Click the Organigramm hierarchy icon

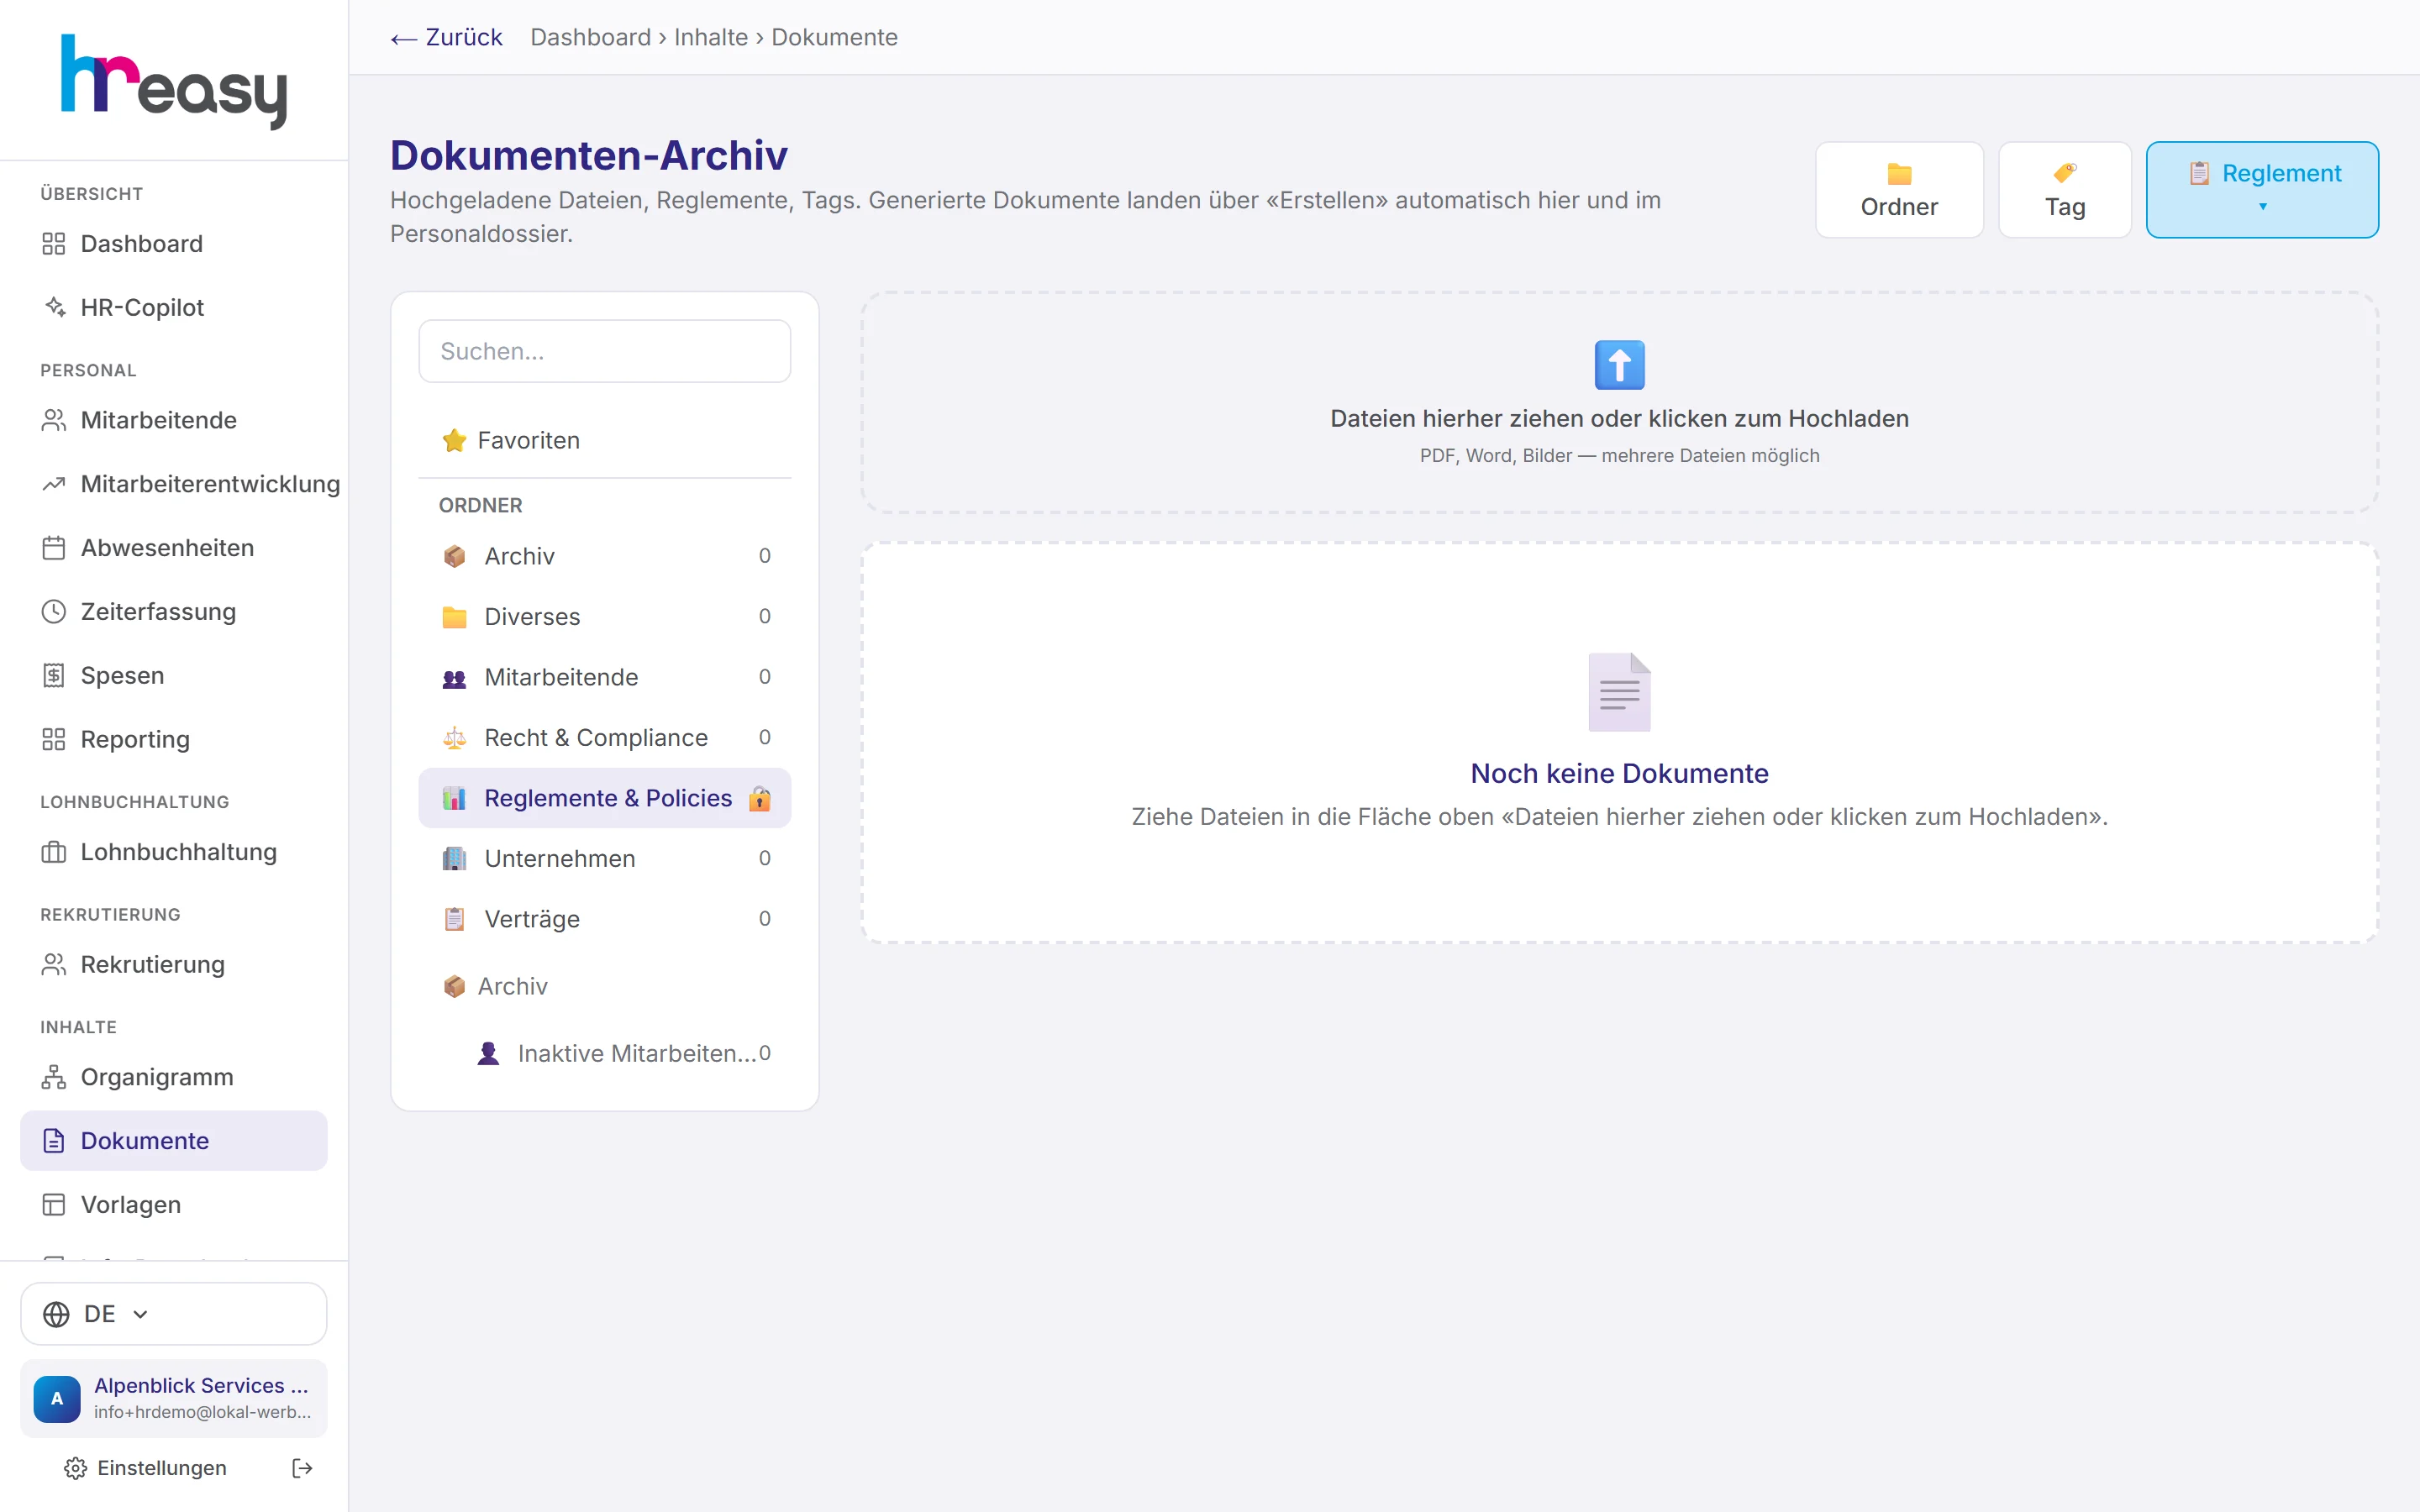(54, 1077)
